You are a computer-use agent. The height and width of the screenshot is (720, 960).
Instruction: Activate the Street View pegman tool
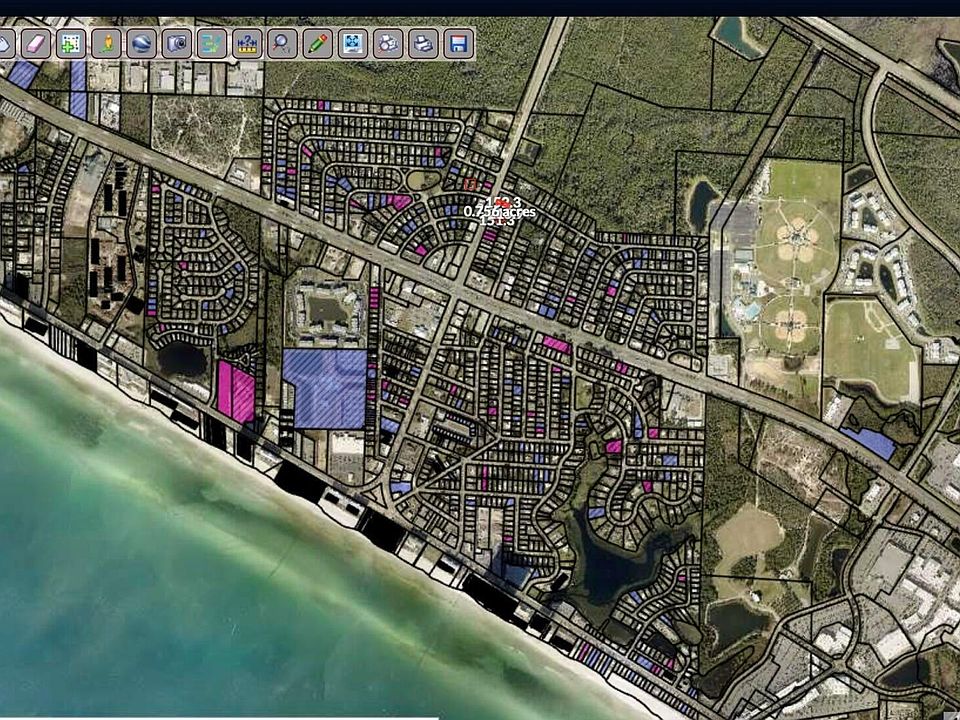pyautogui.click(x=106, y=43)
